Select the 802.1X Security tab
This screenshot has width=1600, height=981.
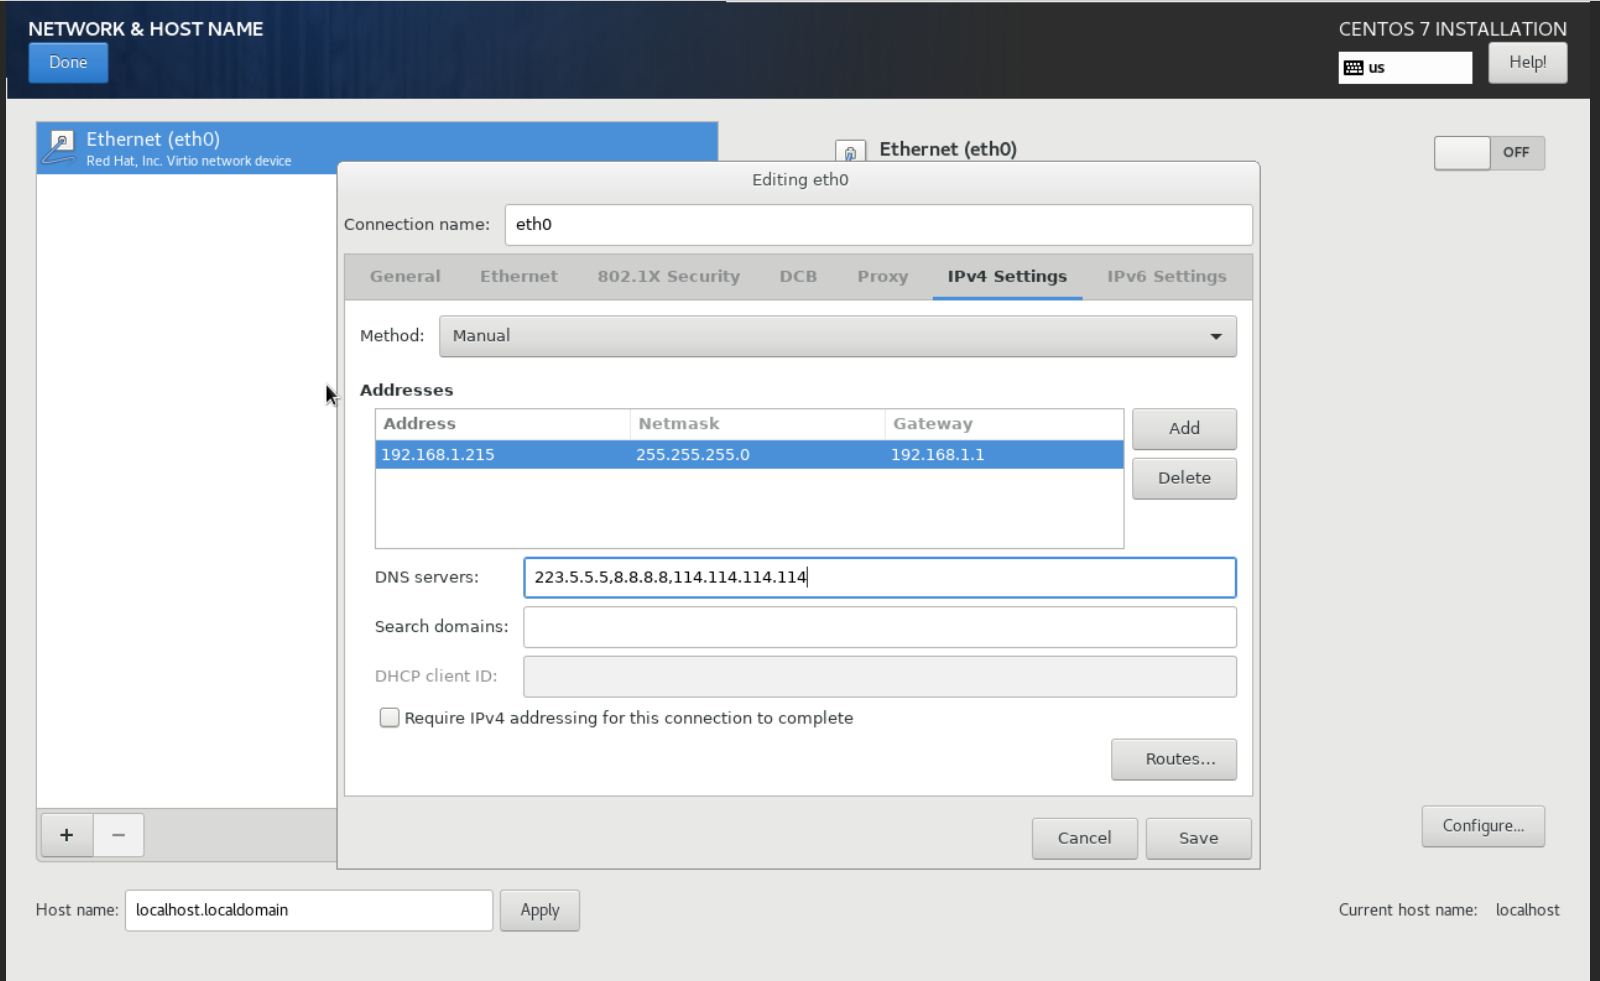click(x=668, y=277)
